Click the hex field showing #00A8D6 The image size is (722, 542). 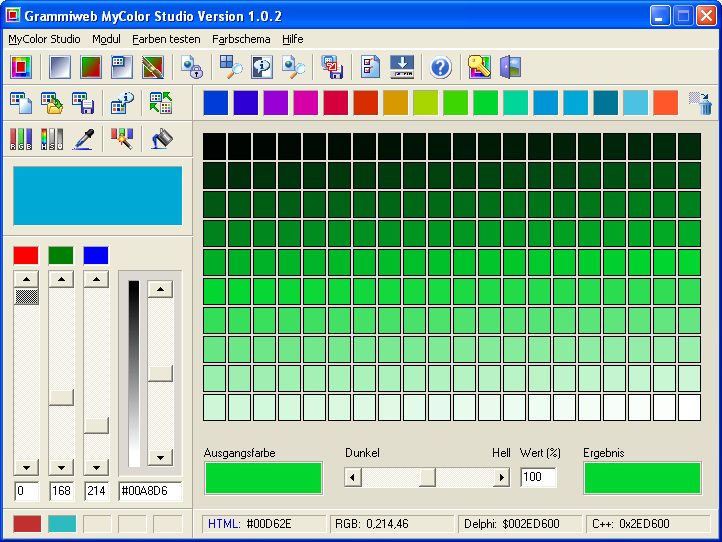pos(150,491)
